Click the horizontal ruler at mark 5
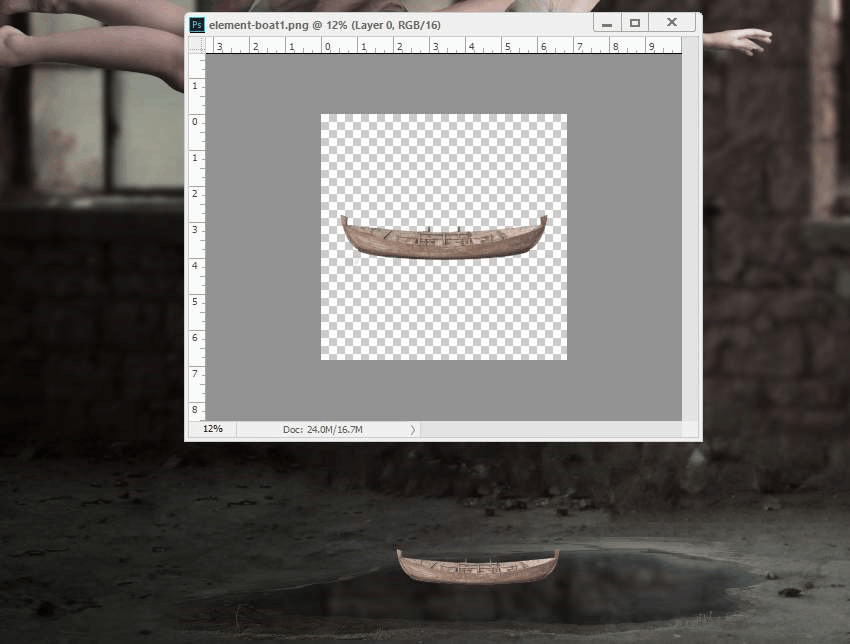The height and width of the screenshot is (644, 850). tap(507, 46)
